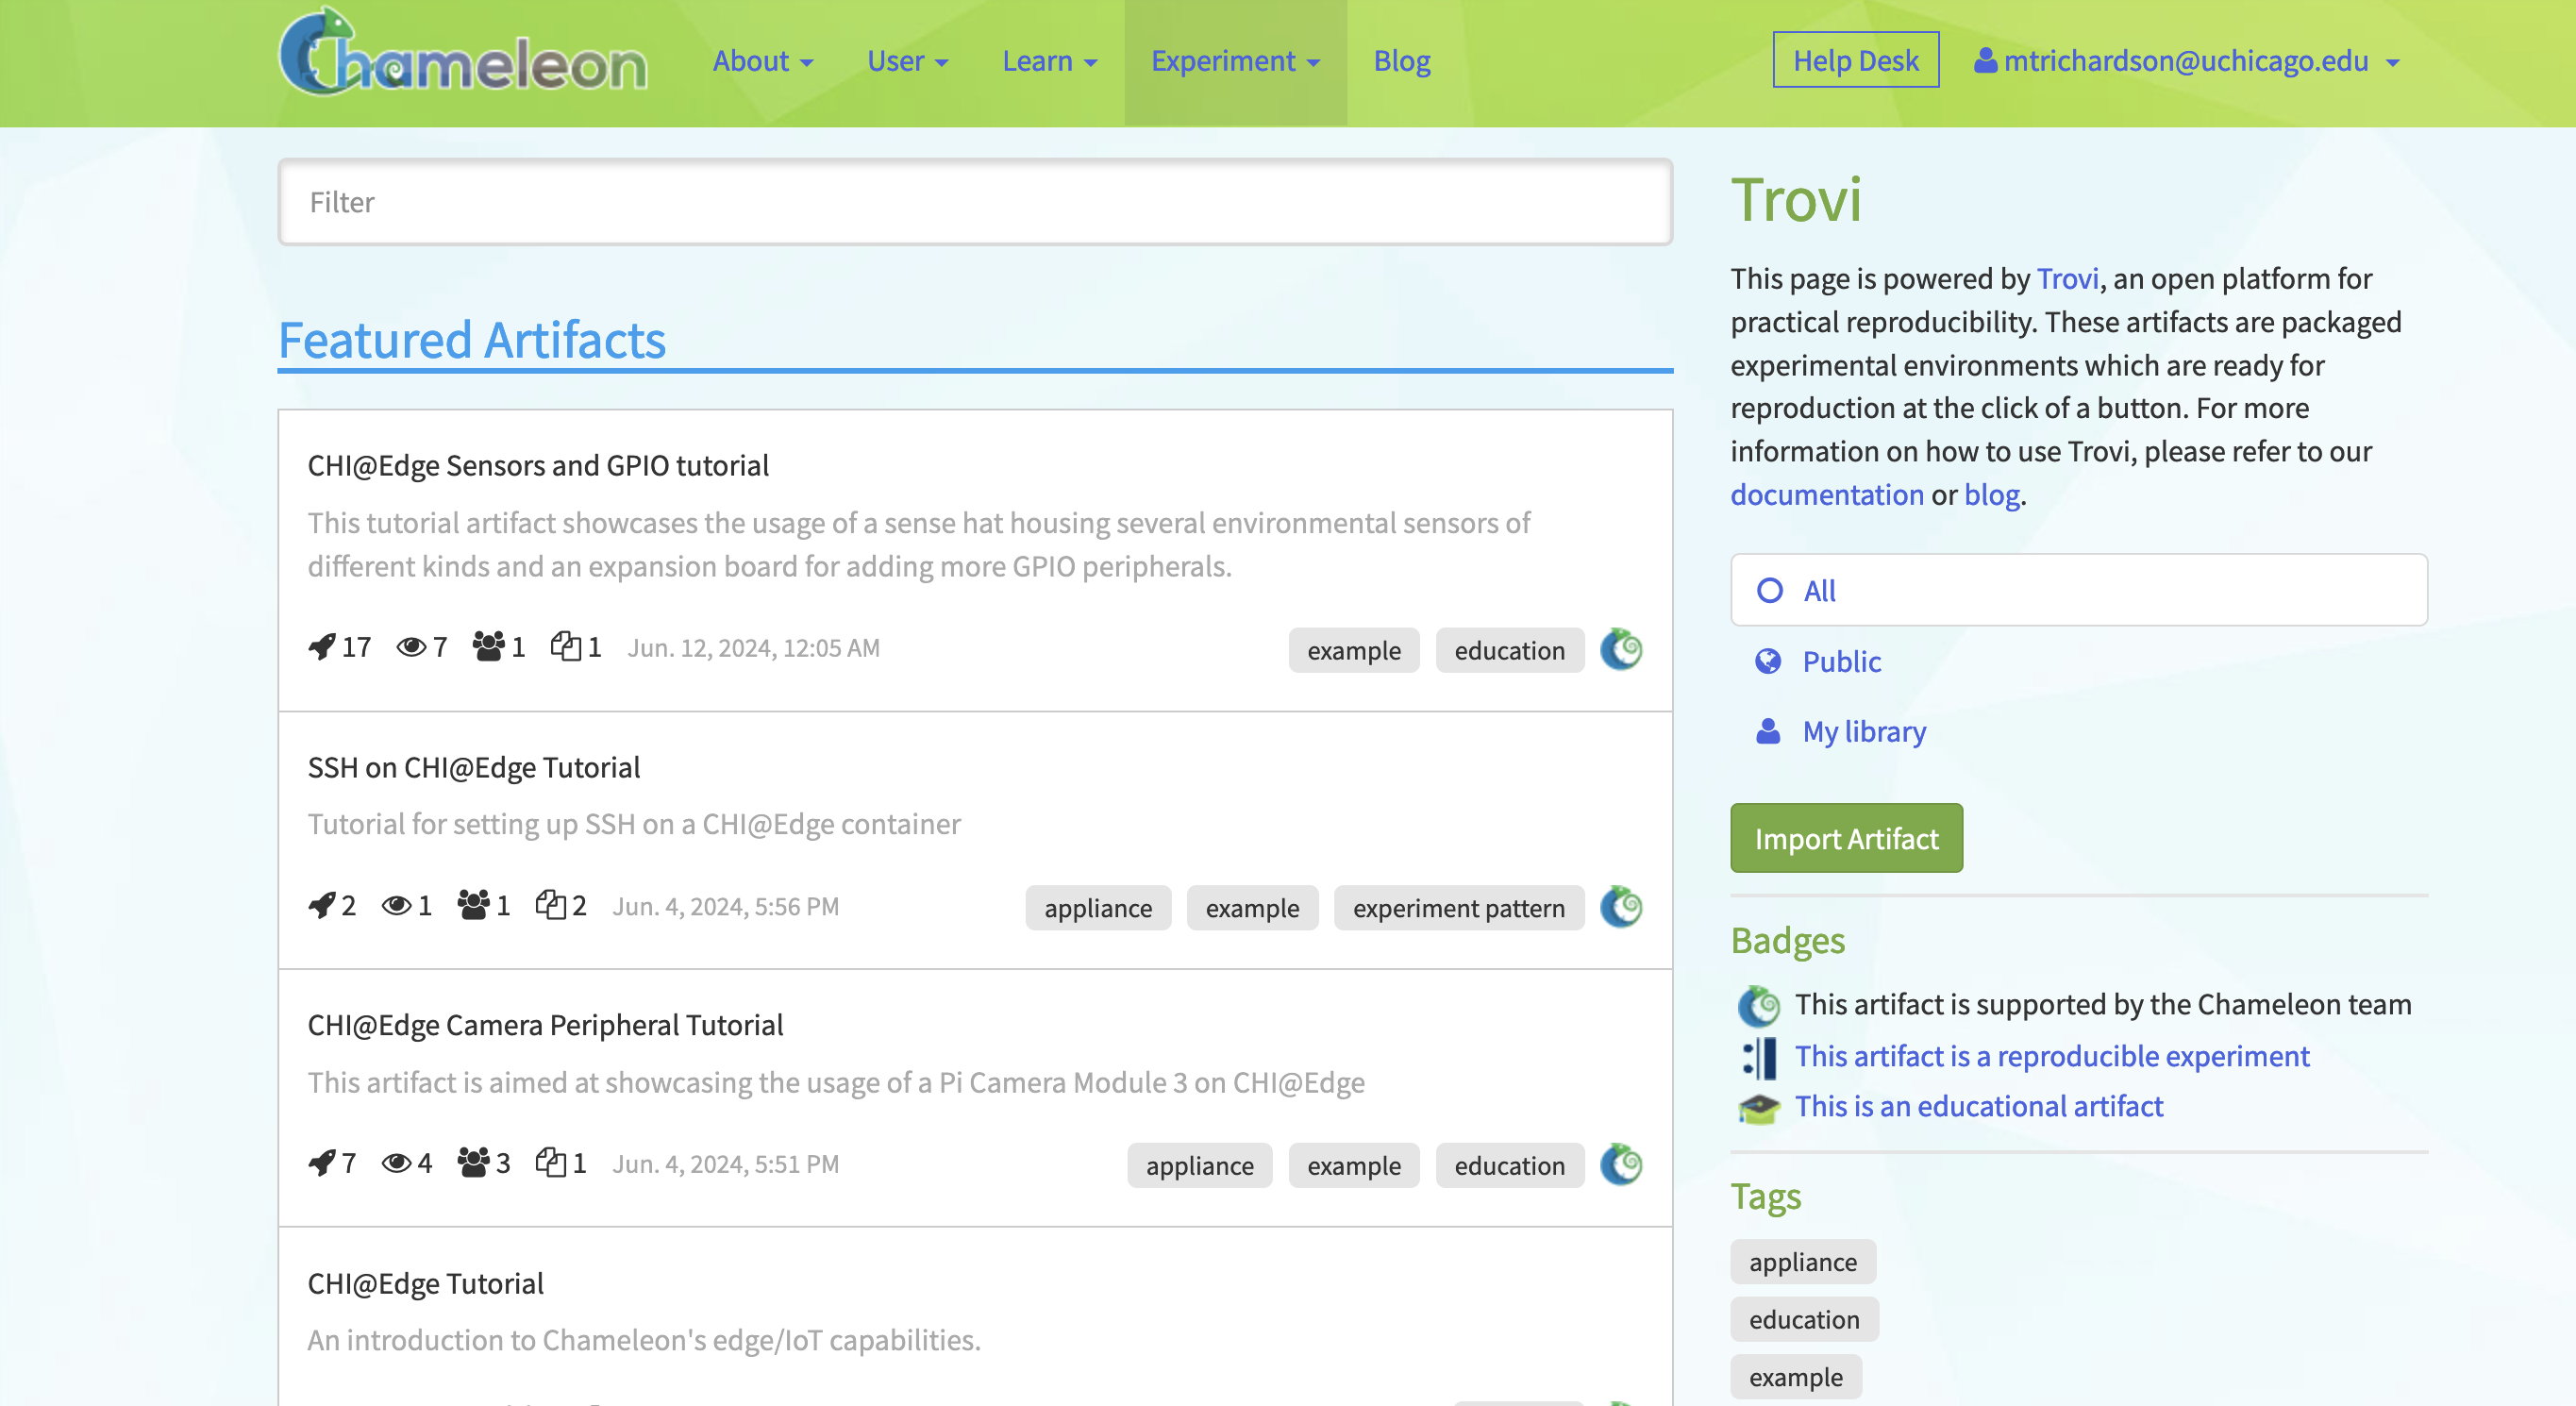Click the person icon beside My library

1768,731
